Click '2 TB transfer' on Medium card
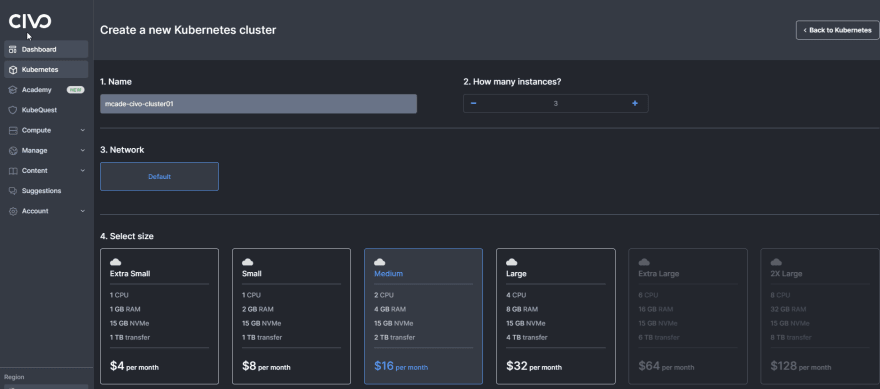880x389 pixels. point(395,337)
